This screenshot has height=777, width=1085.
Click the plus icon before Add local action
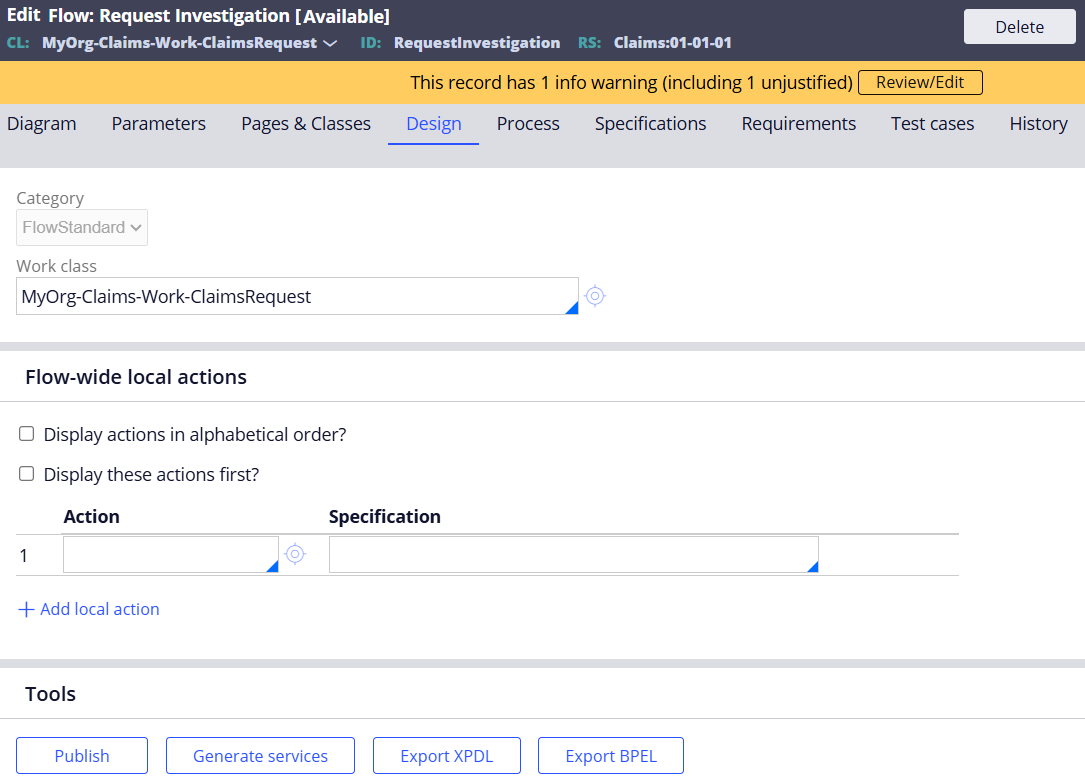pos(25,609)
